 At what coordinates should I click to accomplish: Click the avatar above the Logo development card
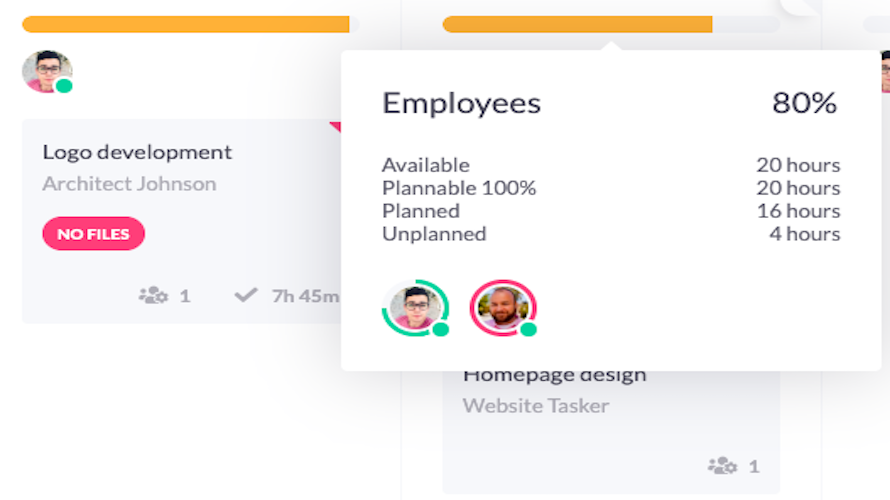click(47, 72)
